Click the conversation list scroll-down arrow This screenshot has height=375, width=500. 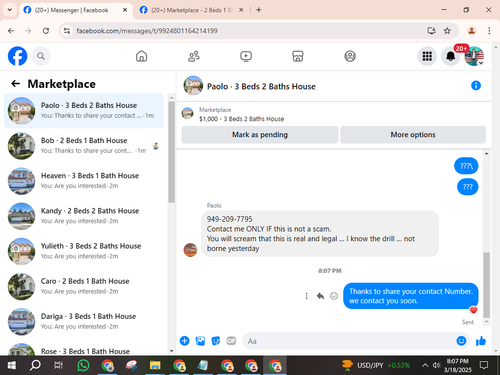[x=171, y=351]
